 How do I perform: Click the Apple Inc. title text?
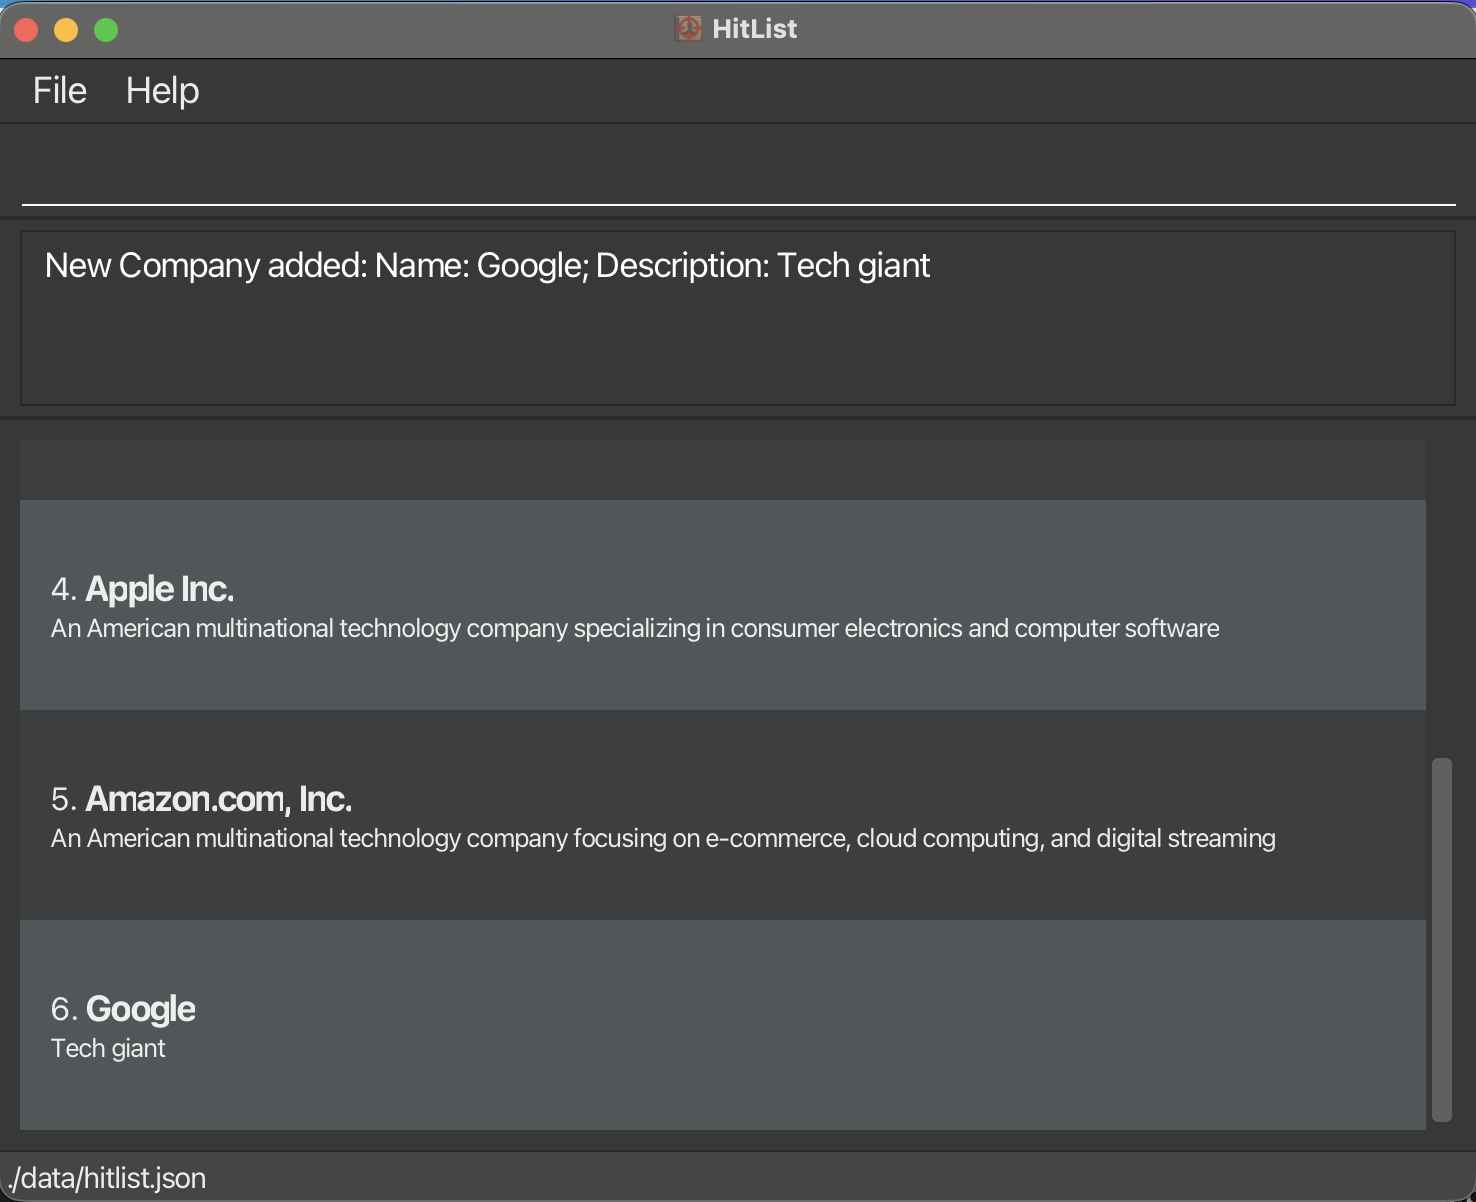point(160,589)
